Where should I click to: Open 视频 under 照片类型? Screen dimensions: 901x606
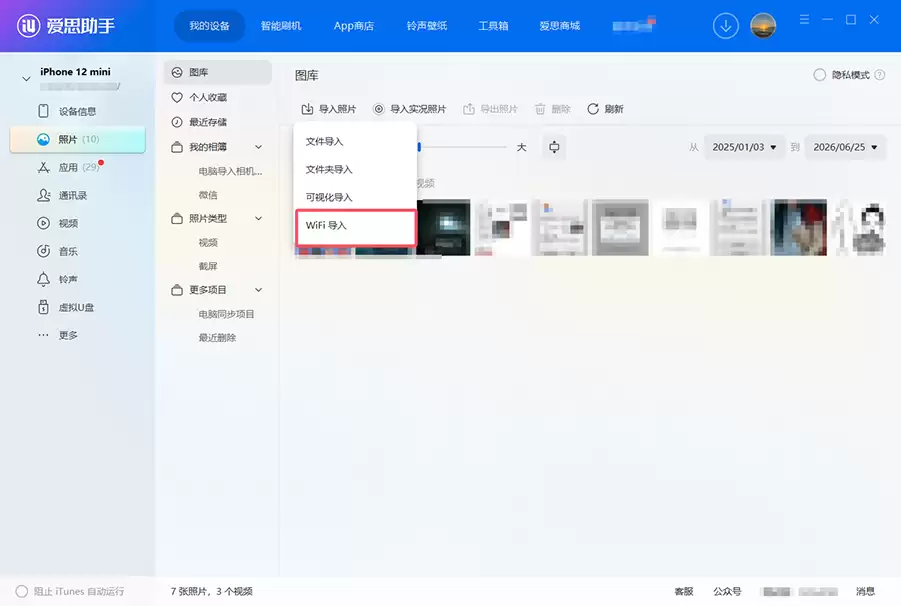[208, 242]
